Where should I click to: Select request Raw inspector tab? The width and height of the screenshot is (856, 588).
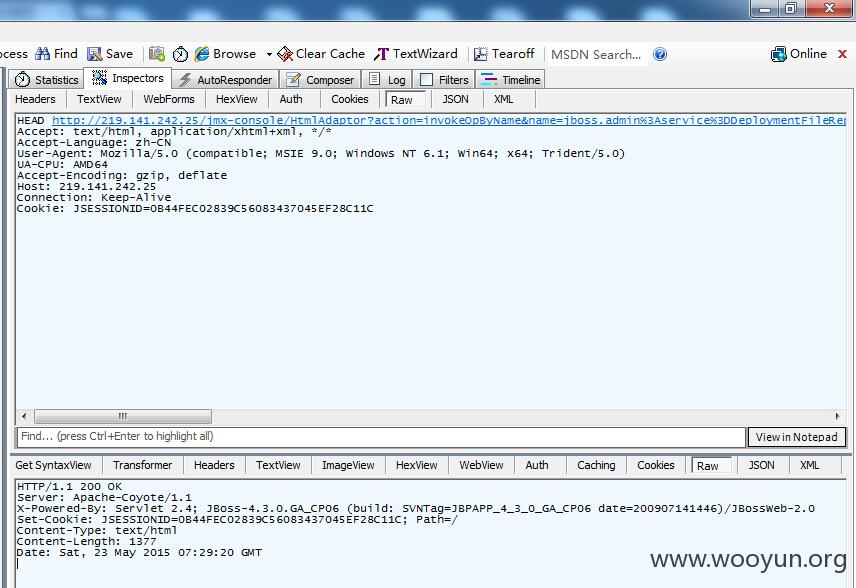click(406, 100)
